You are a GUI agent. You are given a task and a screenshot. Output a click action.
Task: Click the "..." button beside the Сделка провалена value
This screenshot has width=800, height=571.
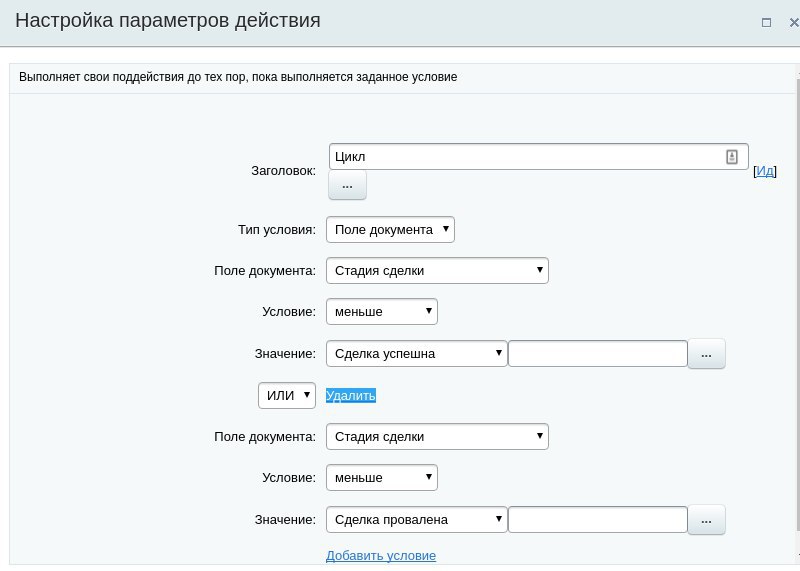coord(706,520)
